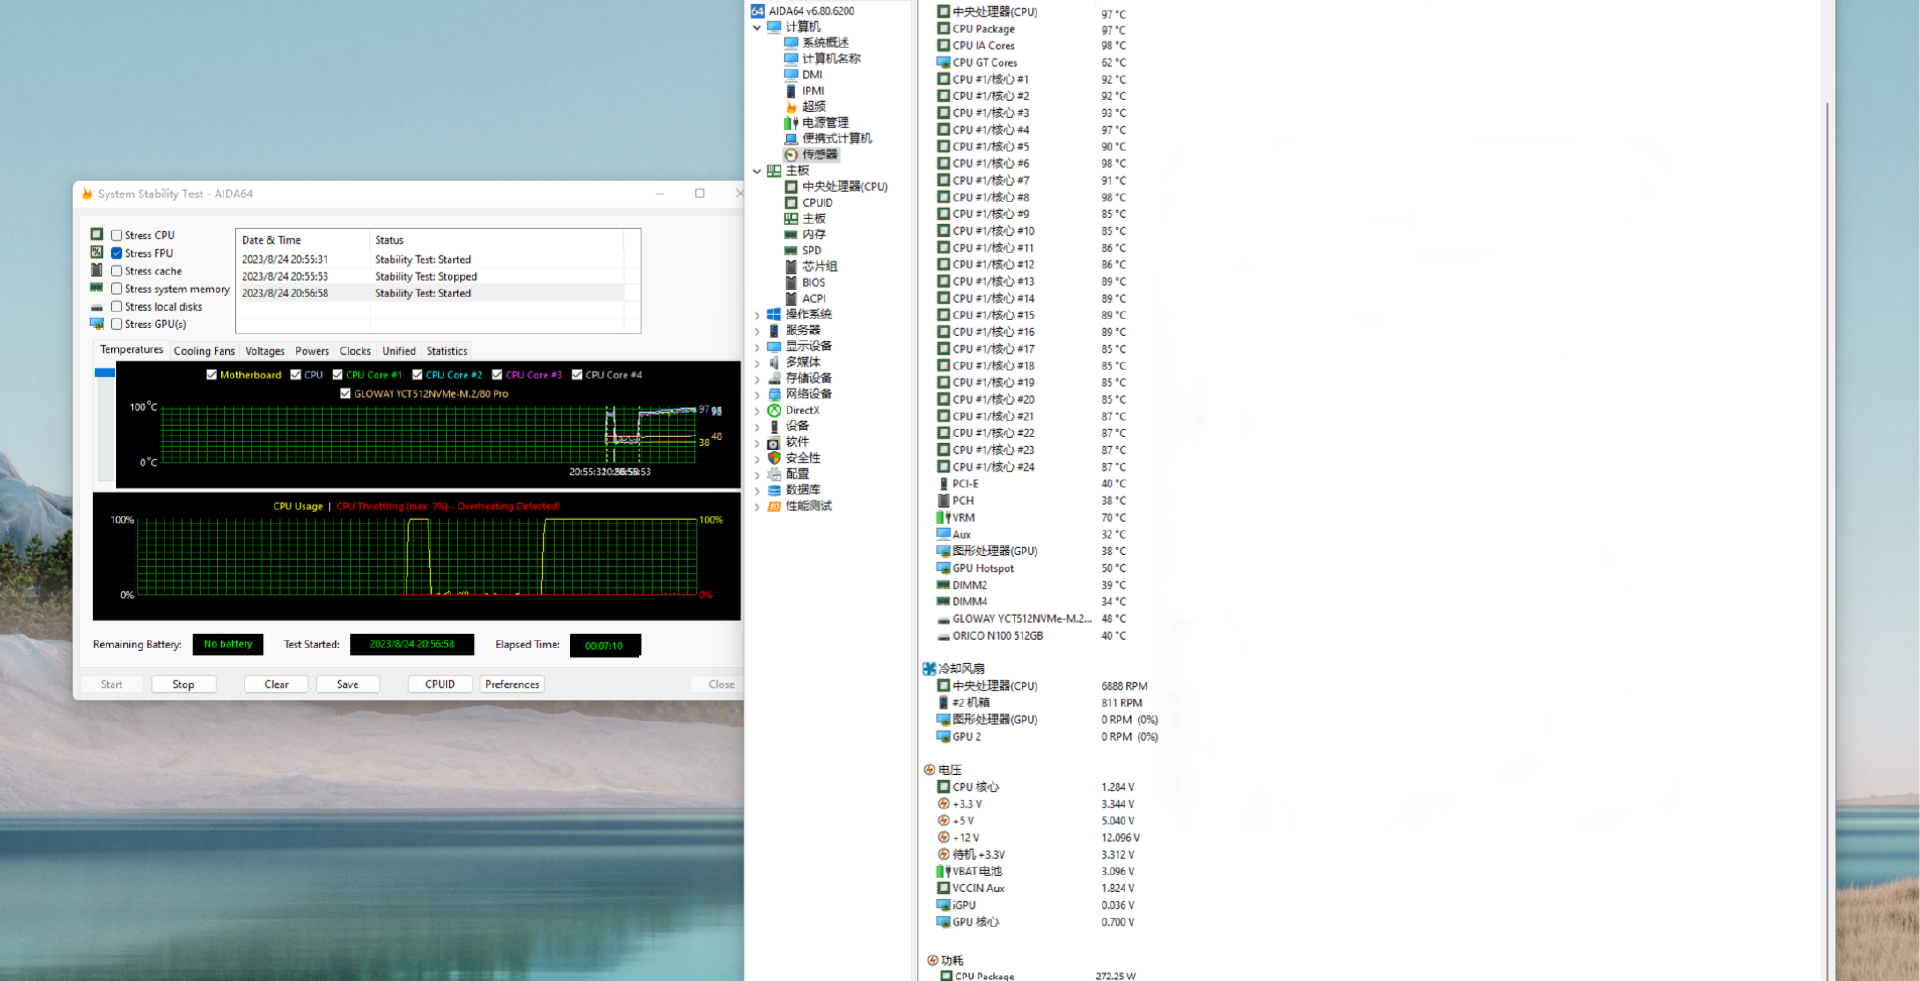The image size is (1920, 981).
Task: Click the benchmark (性能测试) icon
Action: point(774,506)
